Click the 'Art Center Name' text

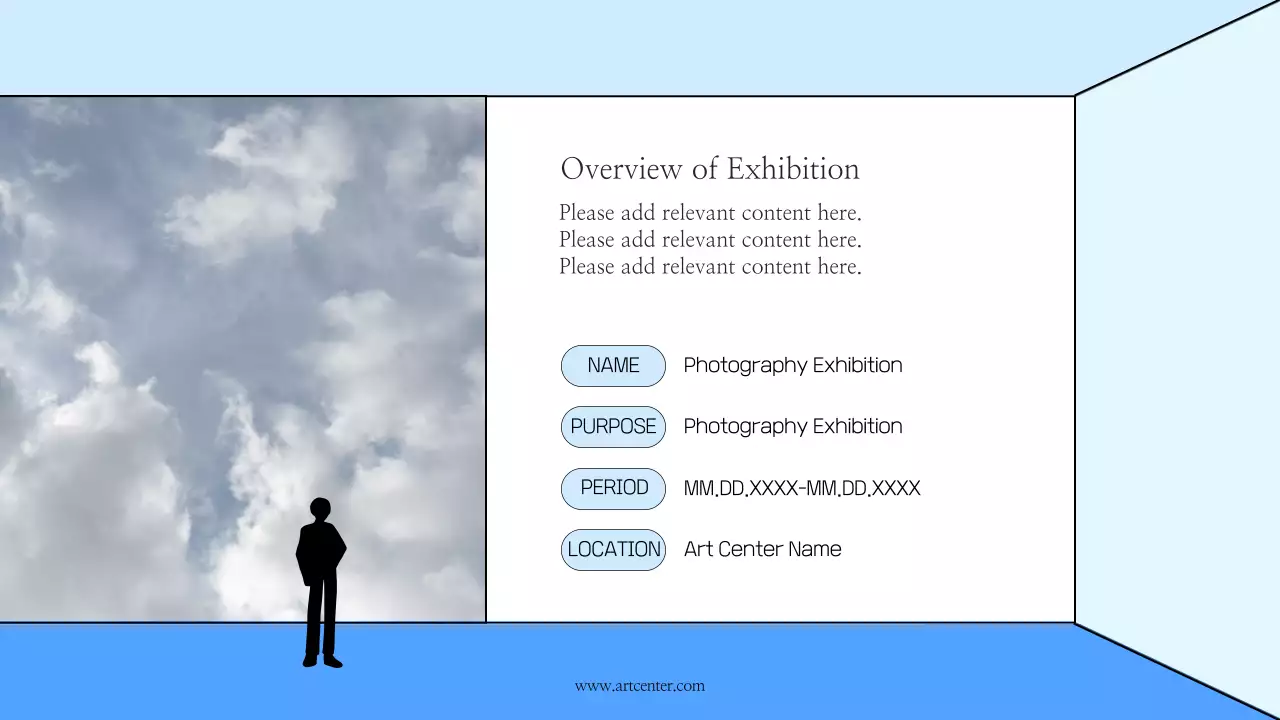tap(762, 550)
